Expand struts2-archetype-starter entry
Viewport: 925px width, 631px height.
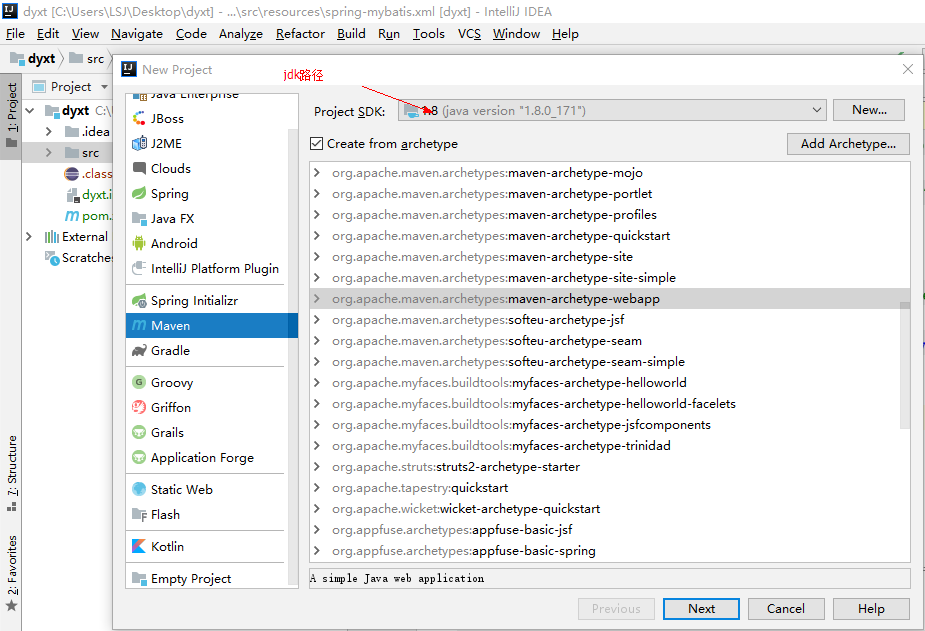click(317, 466)
